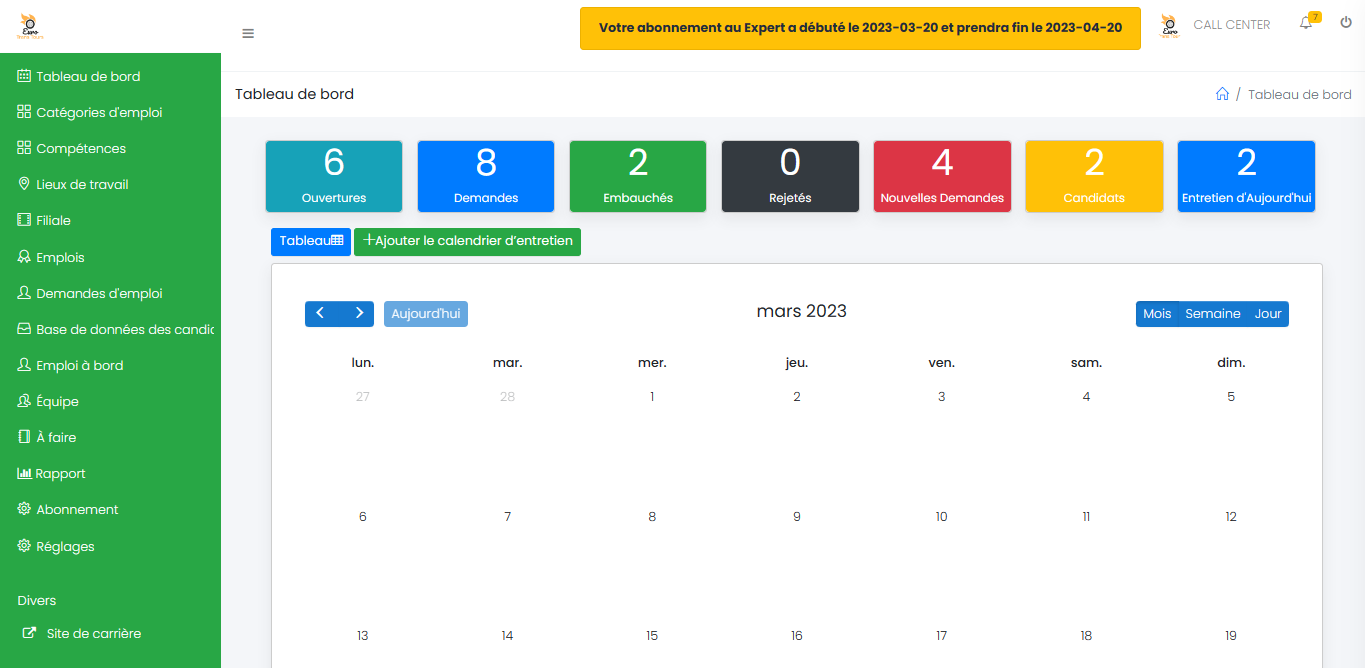Click the blue Tableau button

(x=310, y=241)
